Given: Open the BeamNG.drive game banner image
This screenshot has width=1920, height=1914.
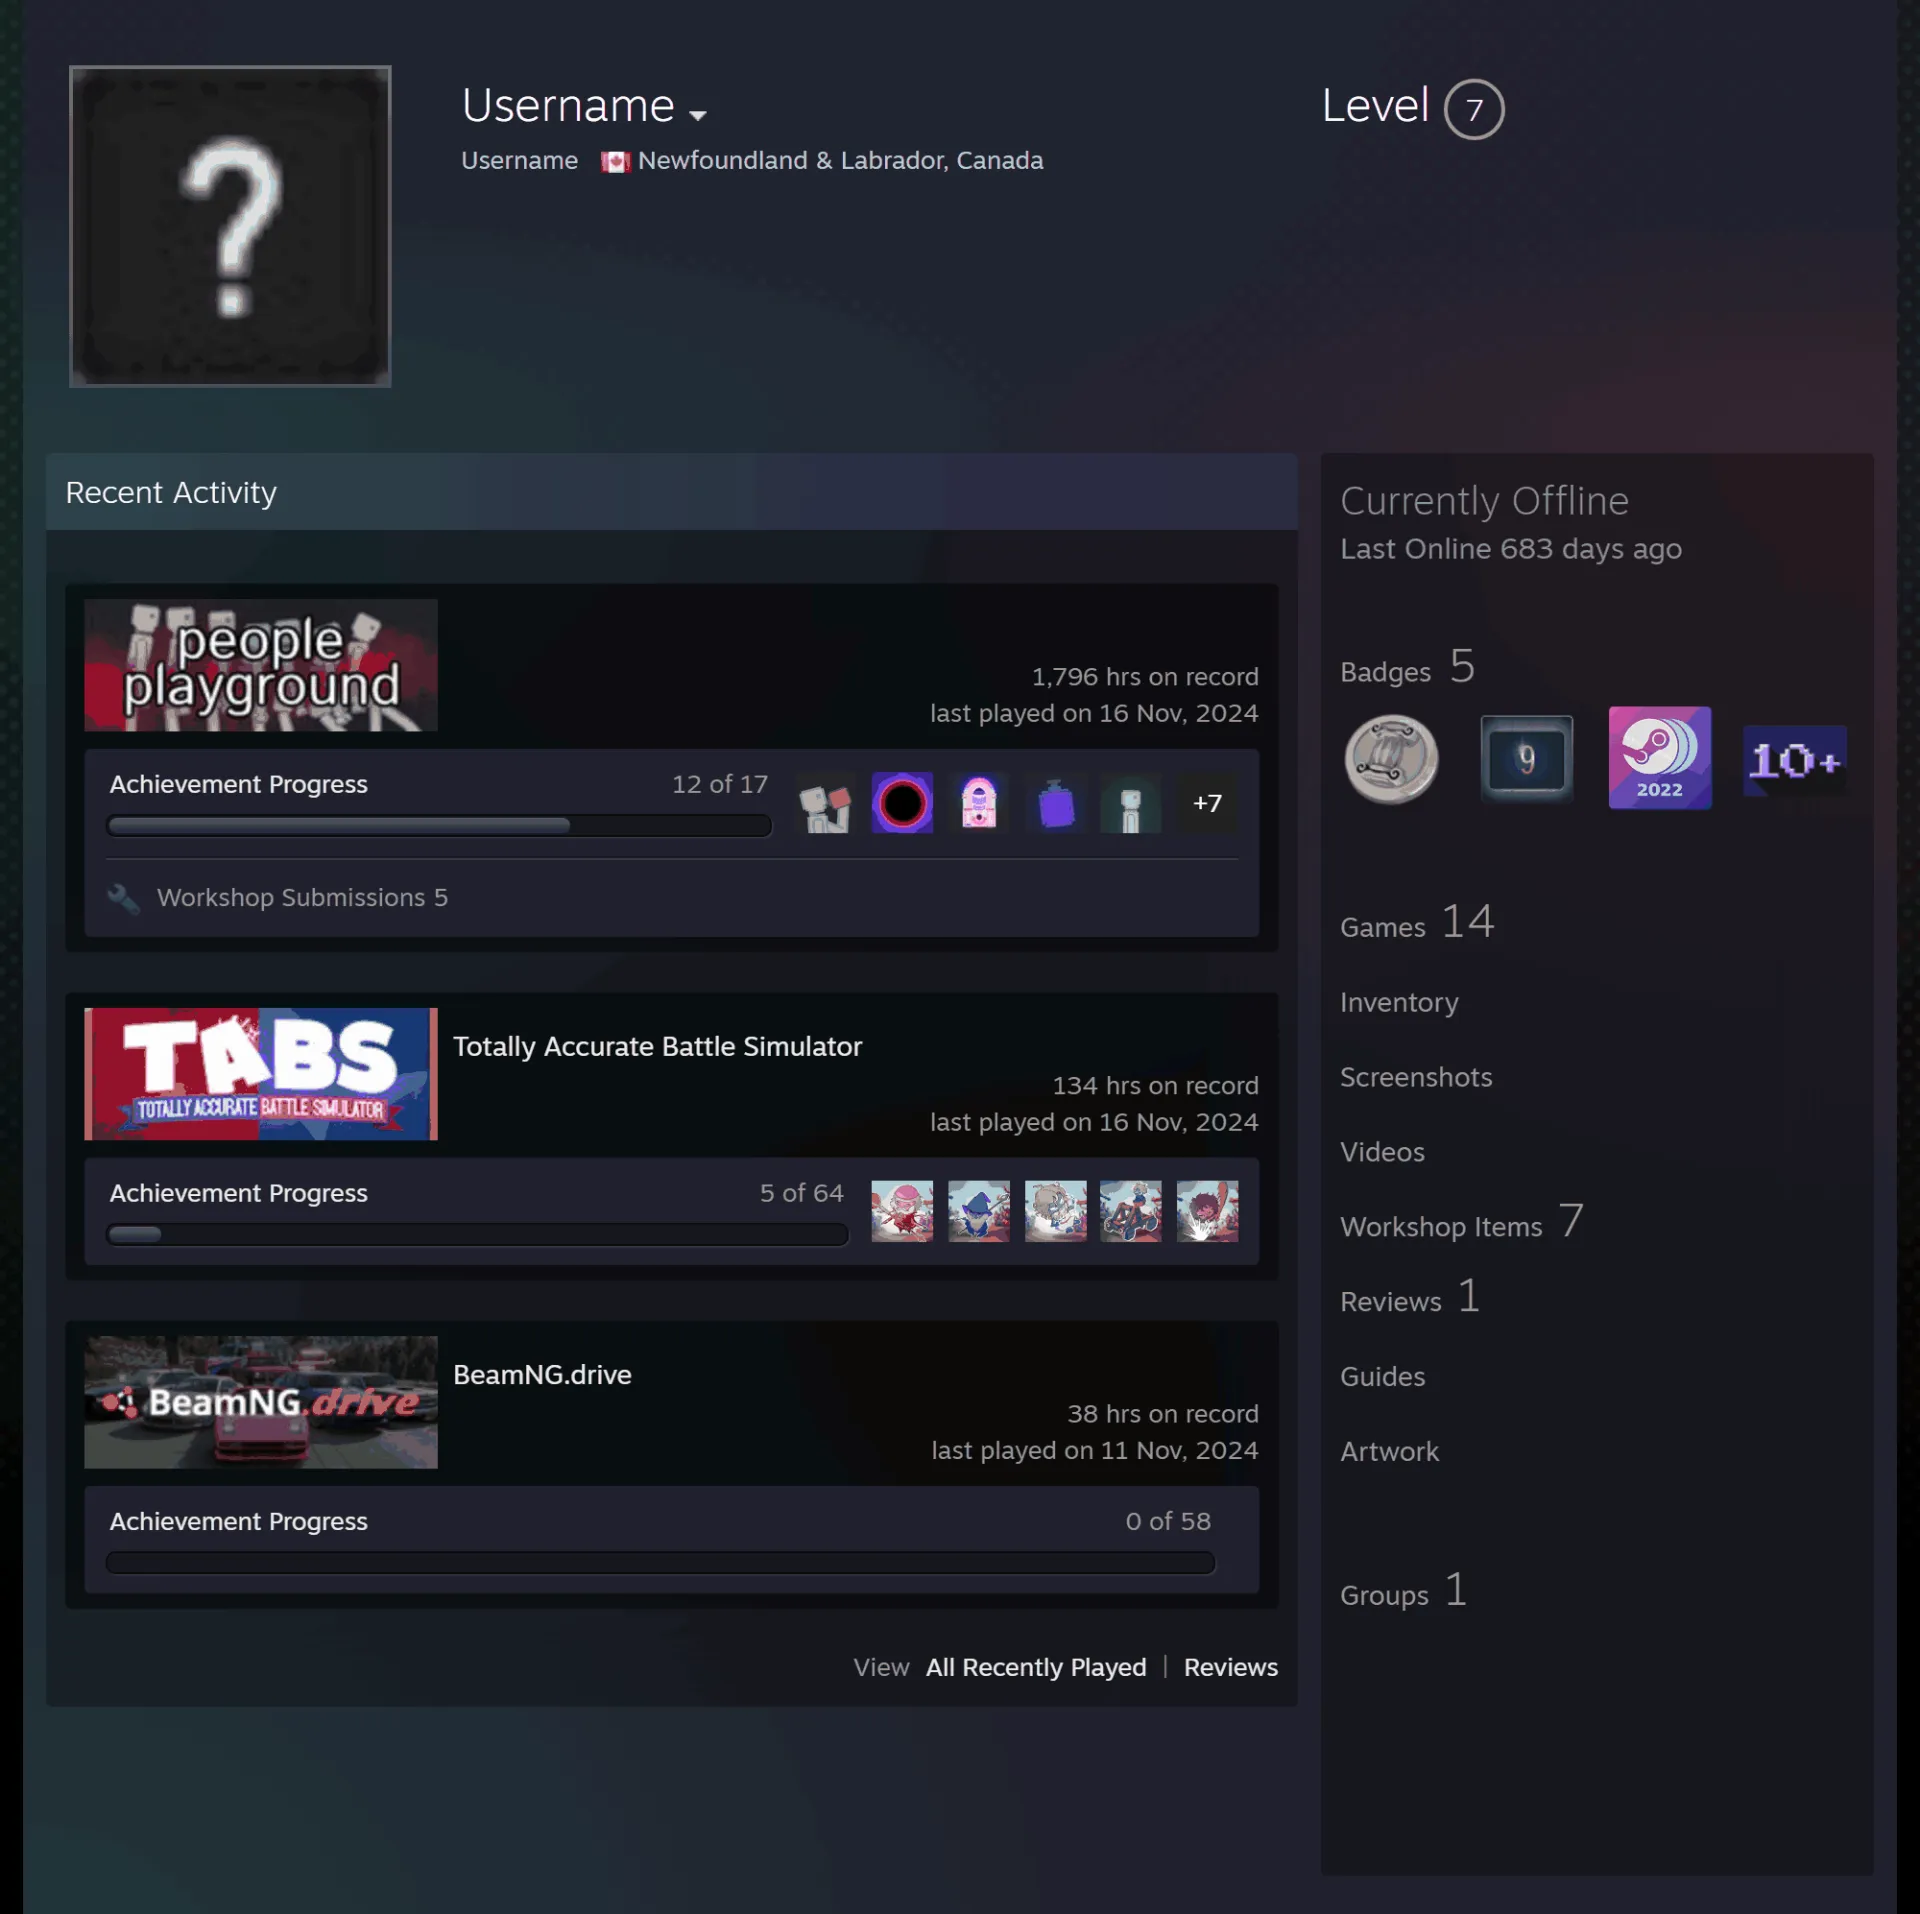Looking at the screenshot, I should (261, 1402).
